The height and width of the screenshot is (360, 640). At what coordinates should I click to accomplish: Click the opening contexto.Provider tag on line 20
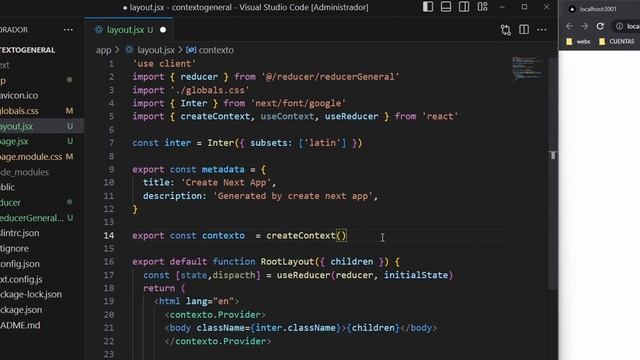click(215, 315)
